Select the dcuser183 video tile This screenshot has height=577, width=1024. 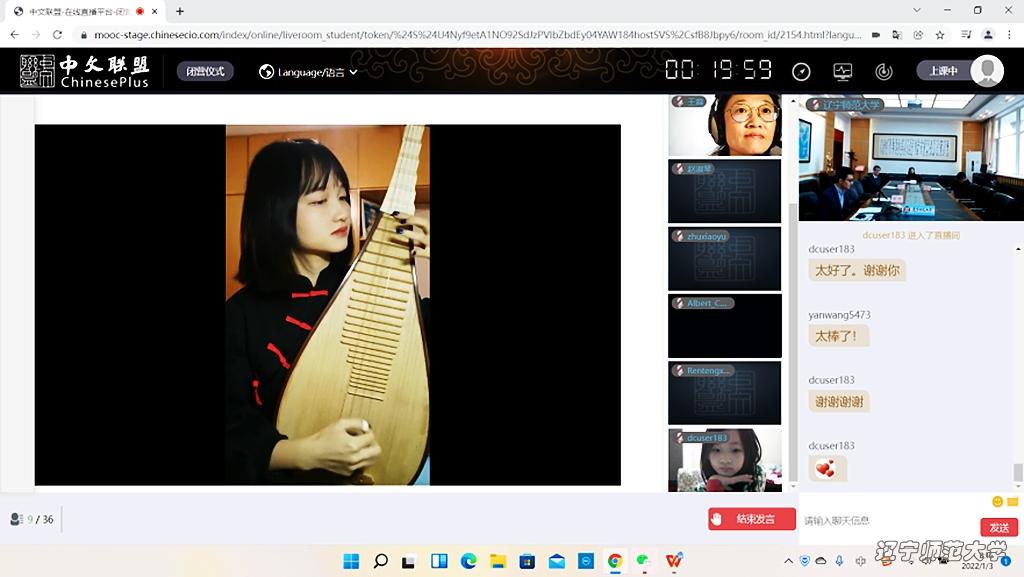click(724, 460)
